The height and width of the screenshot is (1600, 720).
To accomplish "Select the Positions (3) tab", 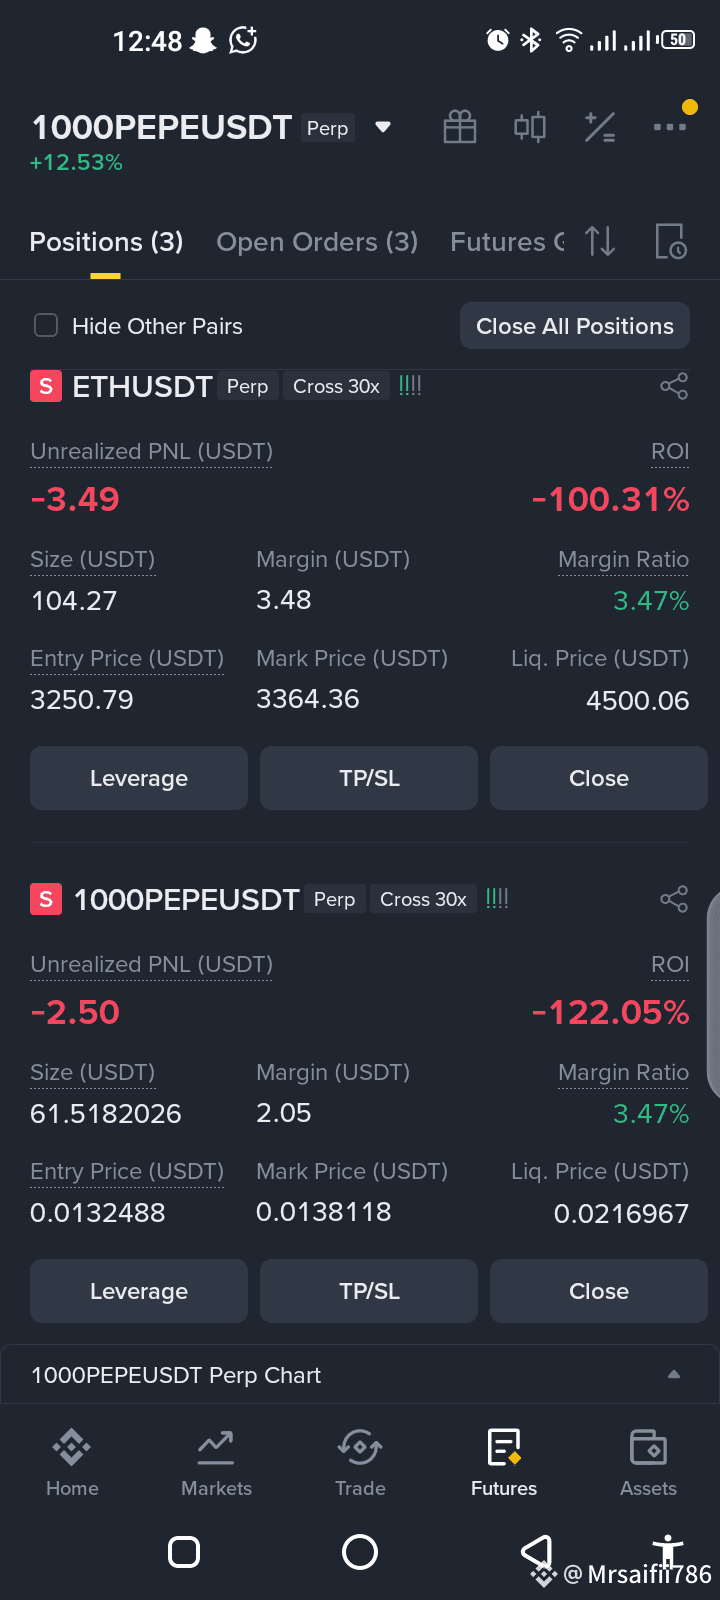I will (x=106, y=242).
